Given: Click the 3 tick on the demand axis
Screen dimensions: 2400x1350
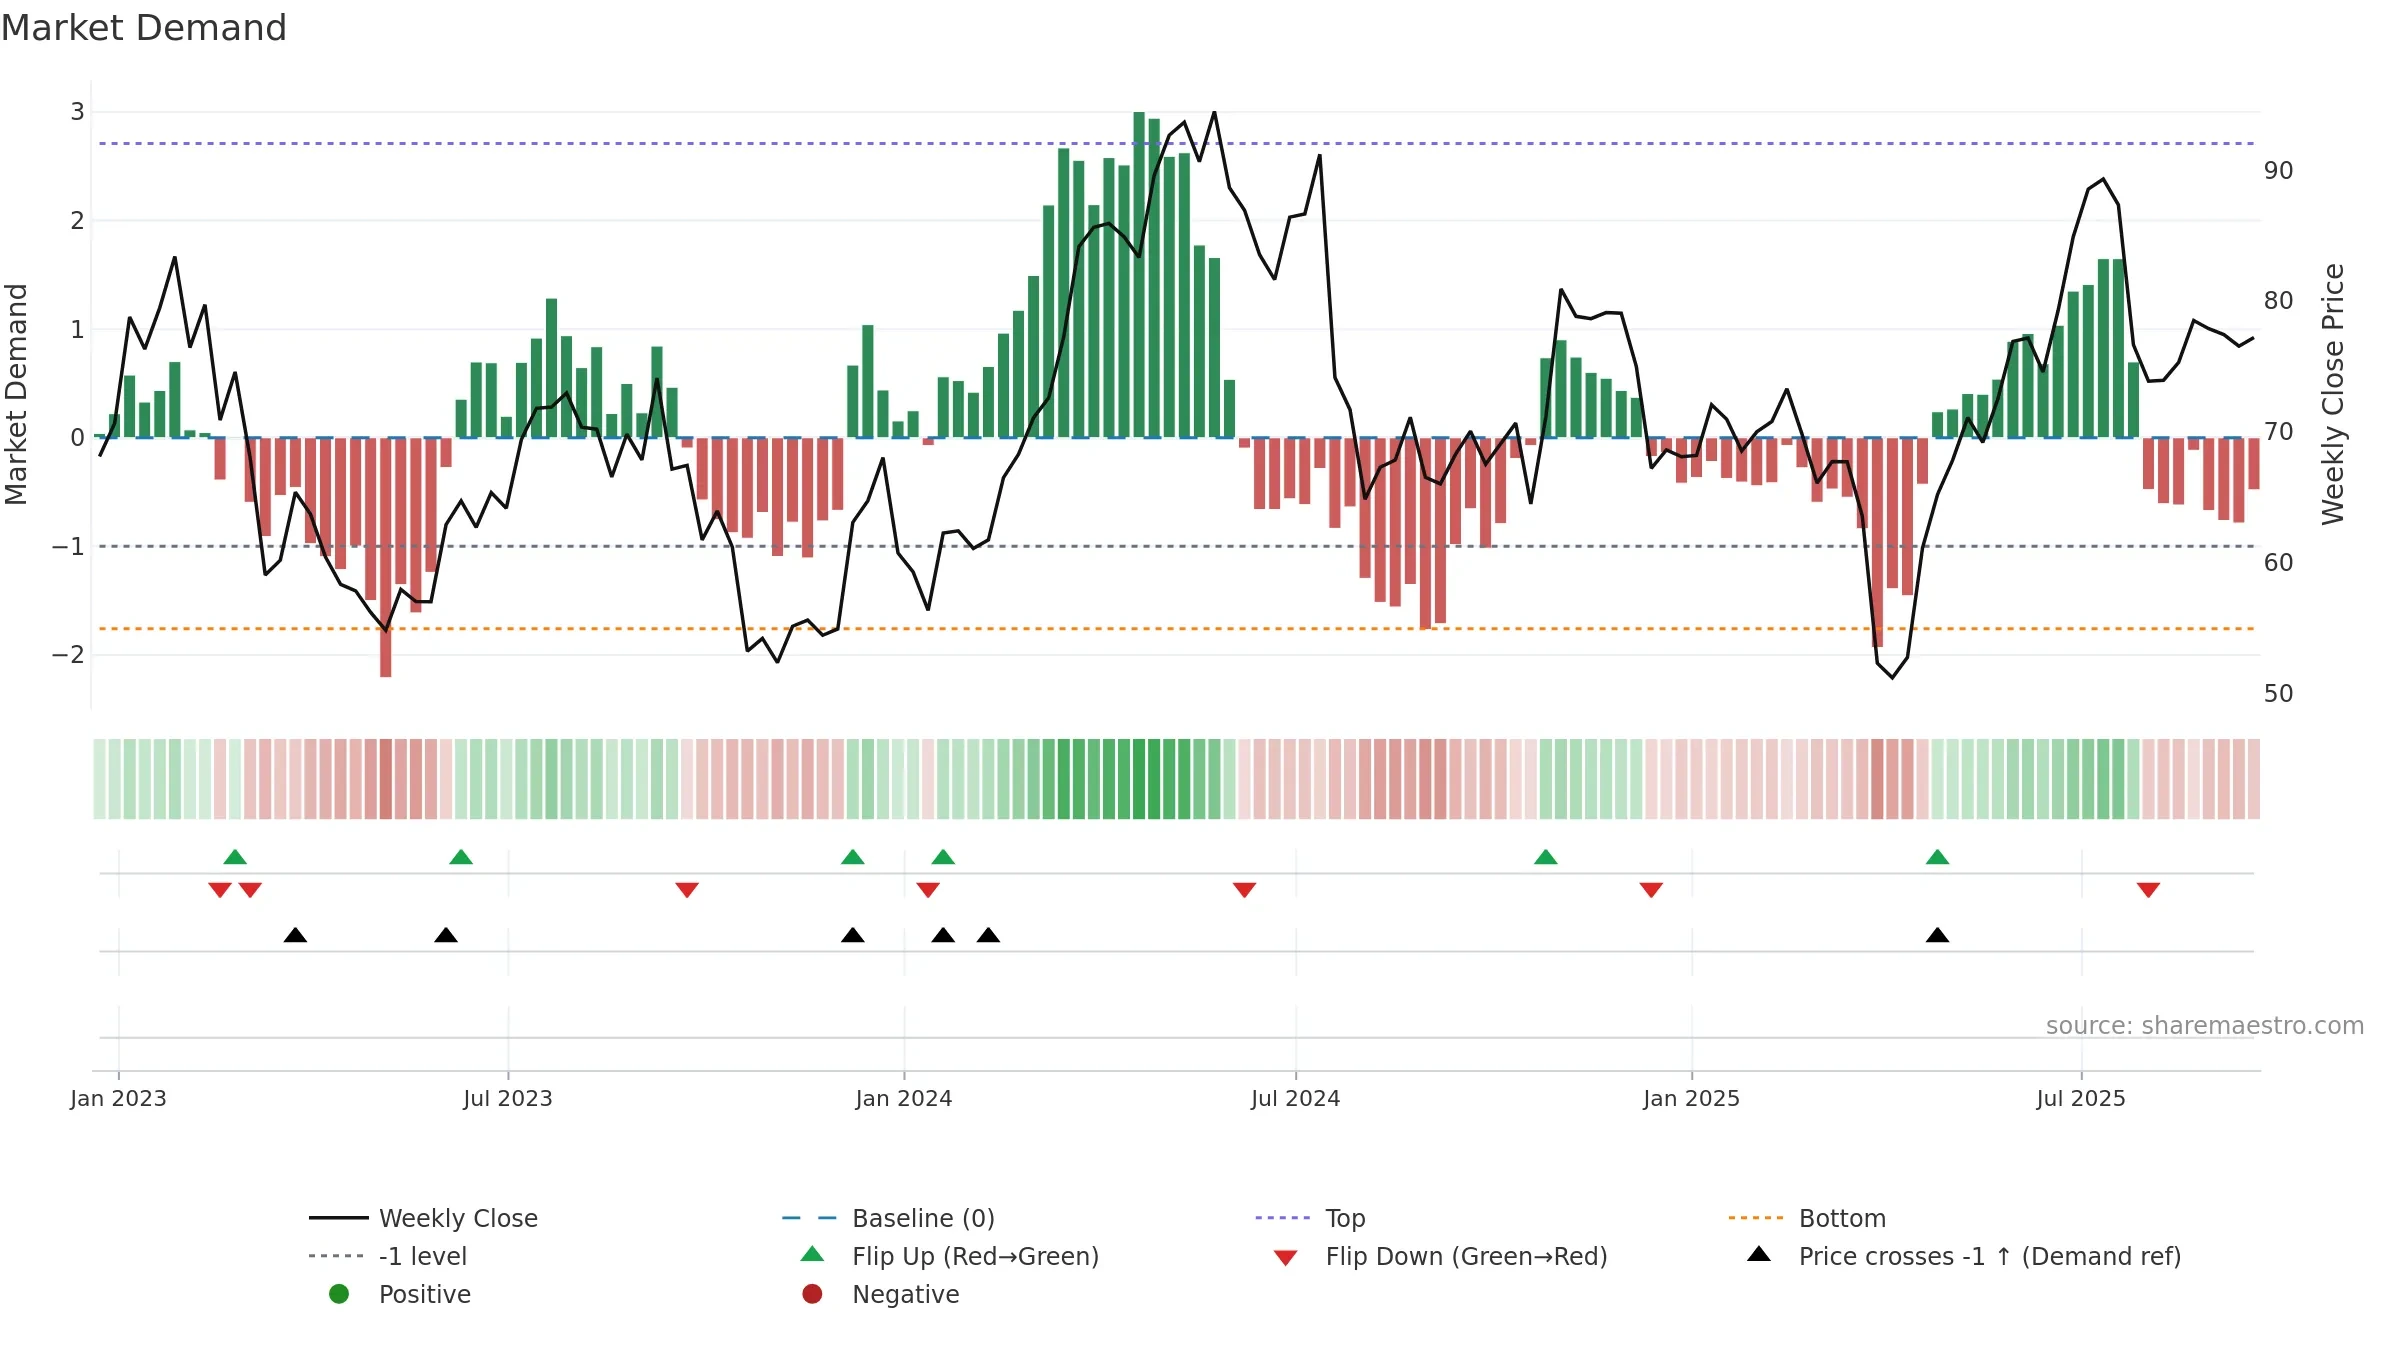Looking at the screenshot, I should (77, 111).
